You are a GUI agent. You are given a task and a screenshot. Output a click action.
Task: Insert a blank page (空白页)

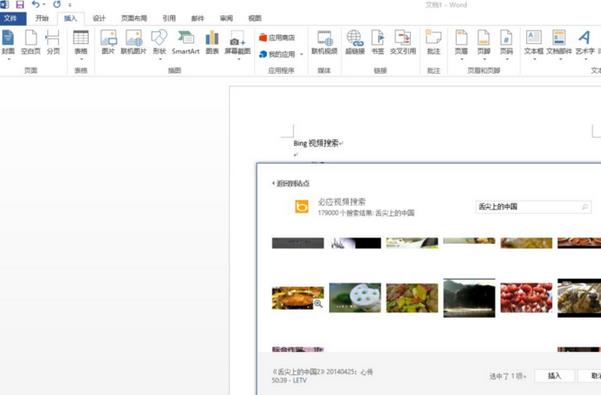31,43
